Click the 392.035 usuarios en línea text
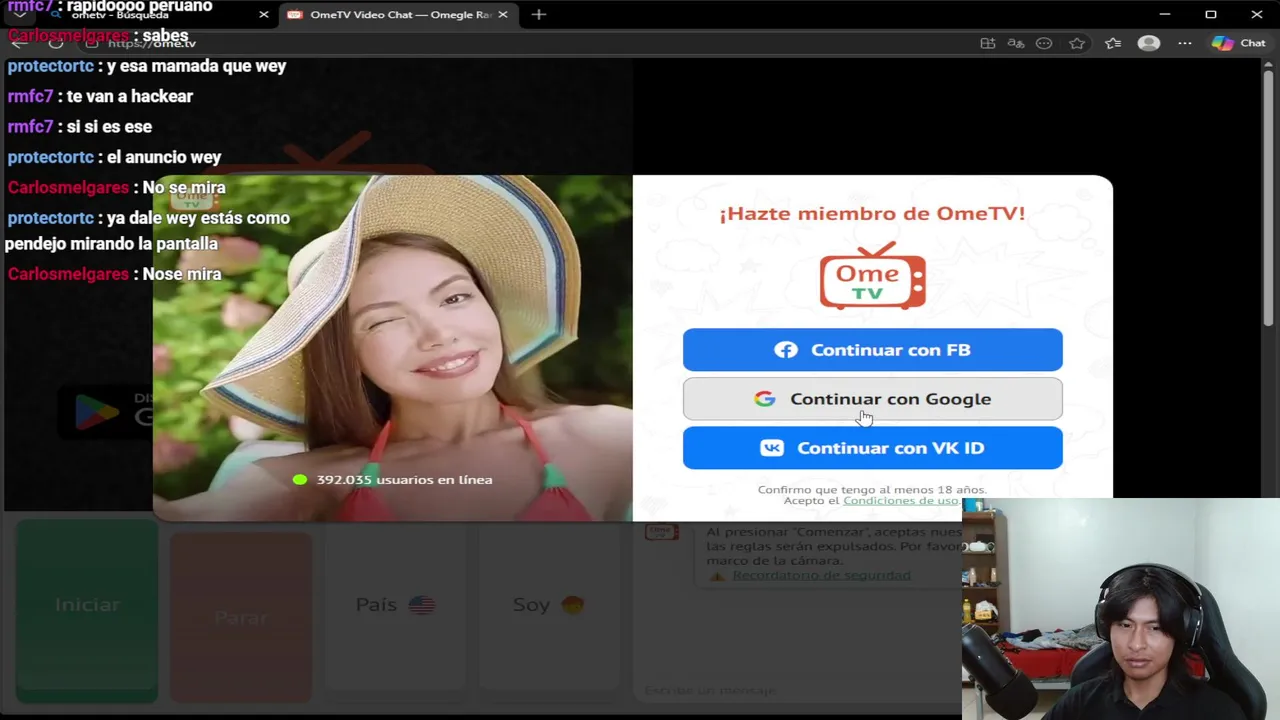Viewport: 1280px width, 720px height. click(x=404, y=480)
